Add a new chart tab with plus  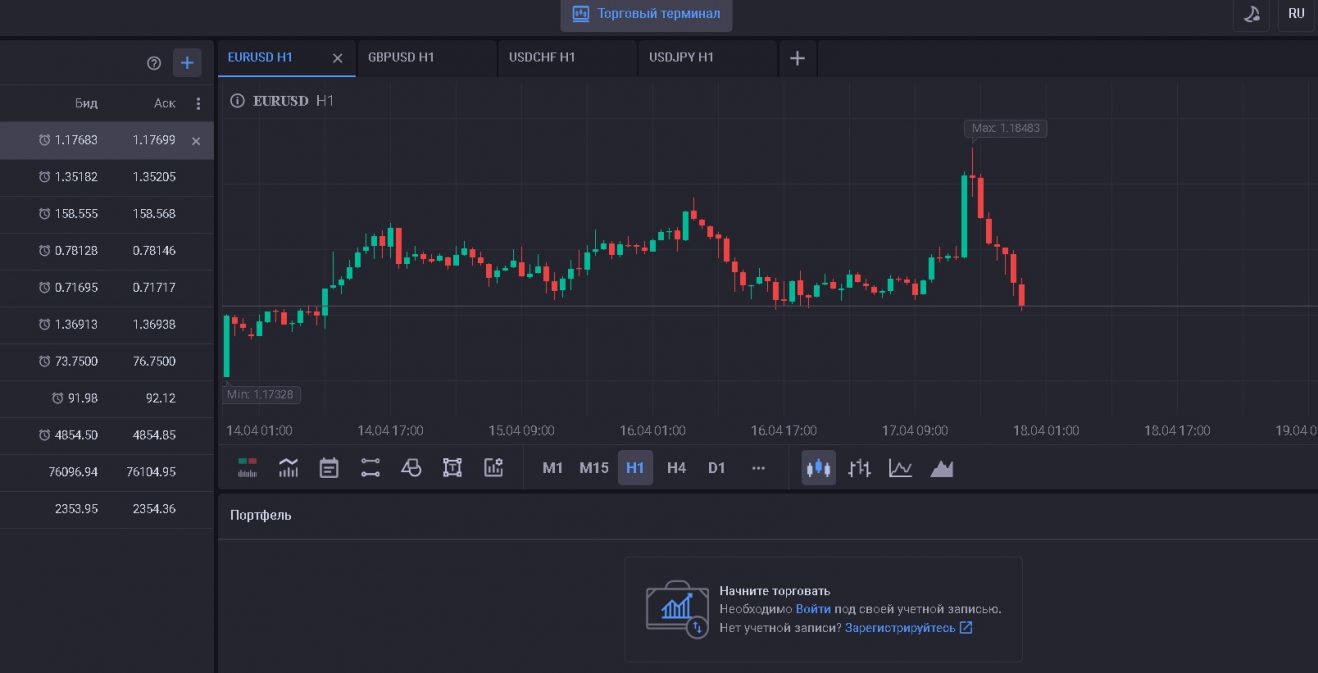[x=797, y=58]
